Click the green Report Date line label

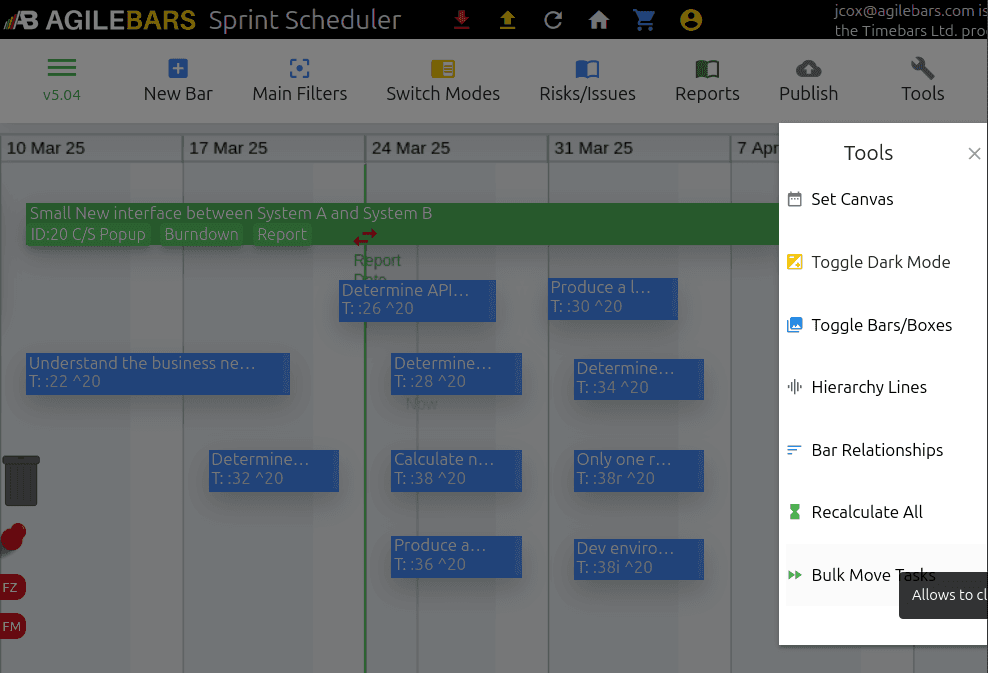pos(377,266)
